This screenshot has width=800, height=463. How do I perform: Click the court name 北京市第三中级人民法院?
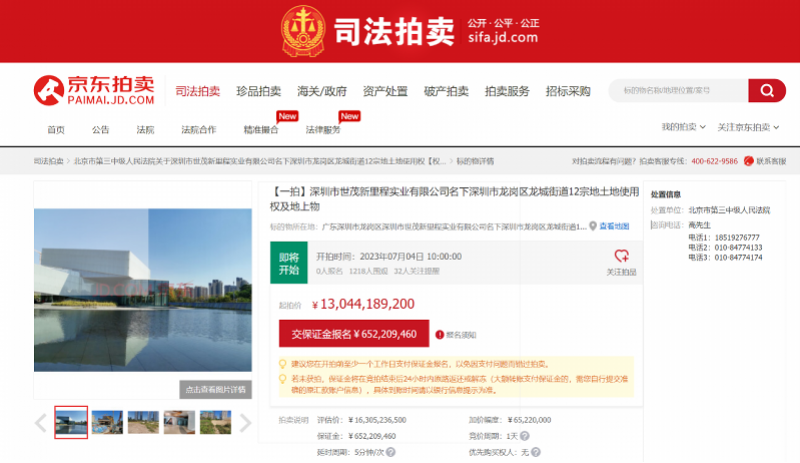(729, 210)
